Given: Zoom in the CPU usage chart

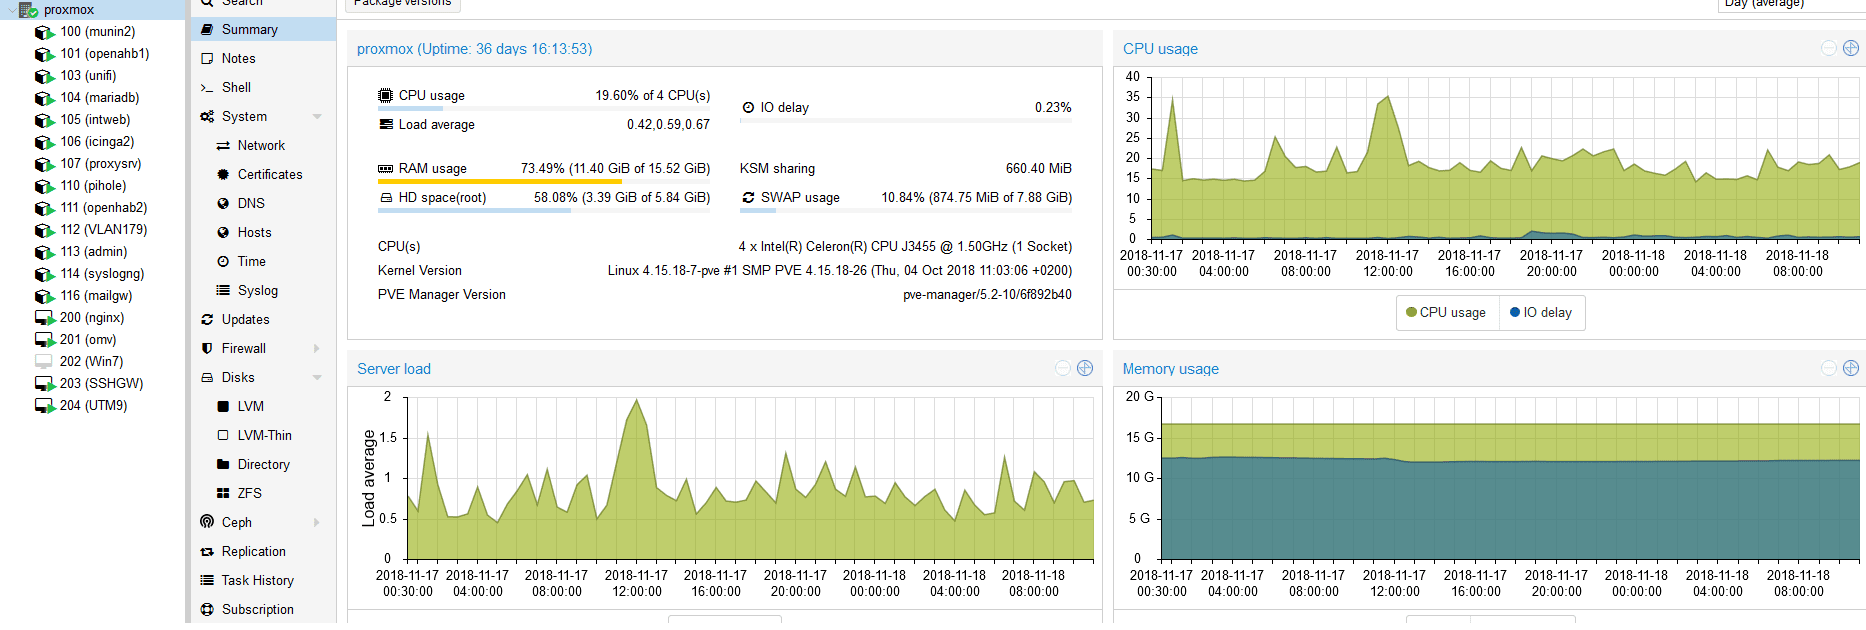Looking at the screenshot, I should tap(1851, 48).
